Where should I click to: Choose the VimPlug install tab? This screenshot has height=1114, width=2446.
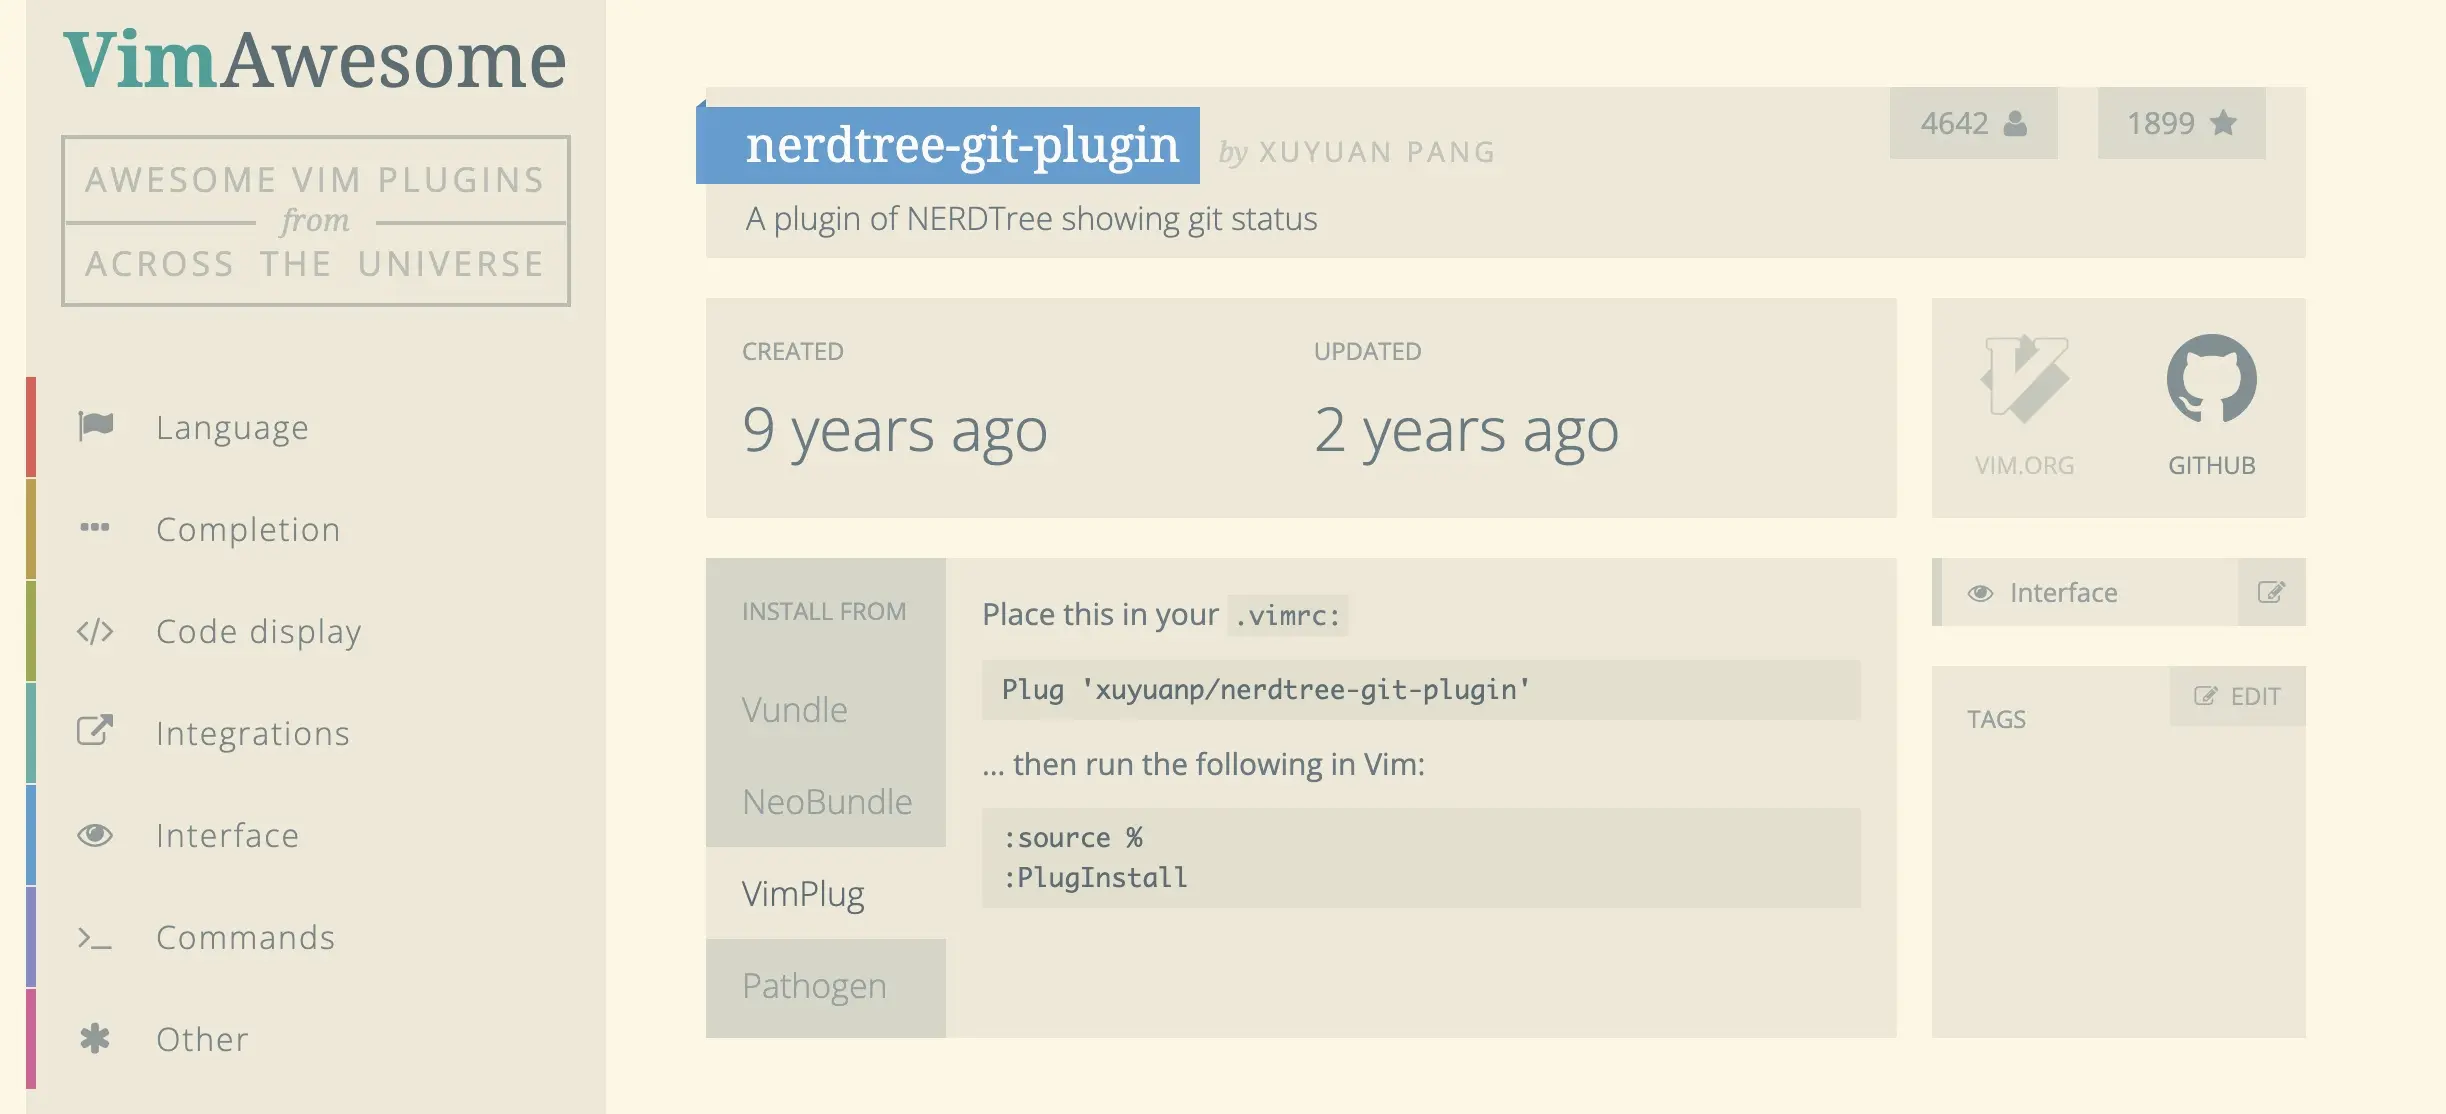click(x=803, y=894)
